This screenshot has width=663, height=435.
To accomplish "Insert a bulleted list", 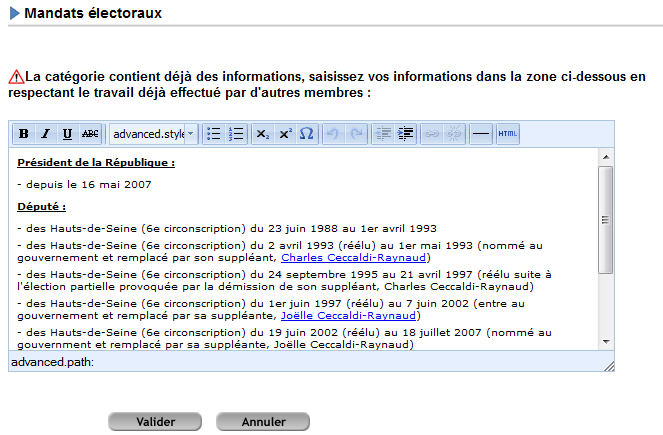I will tap(213, 133).
